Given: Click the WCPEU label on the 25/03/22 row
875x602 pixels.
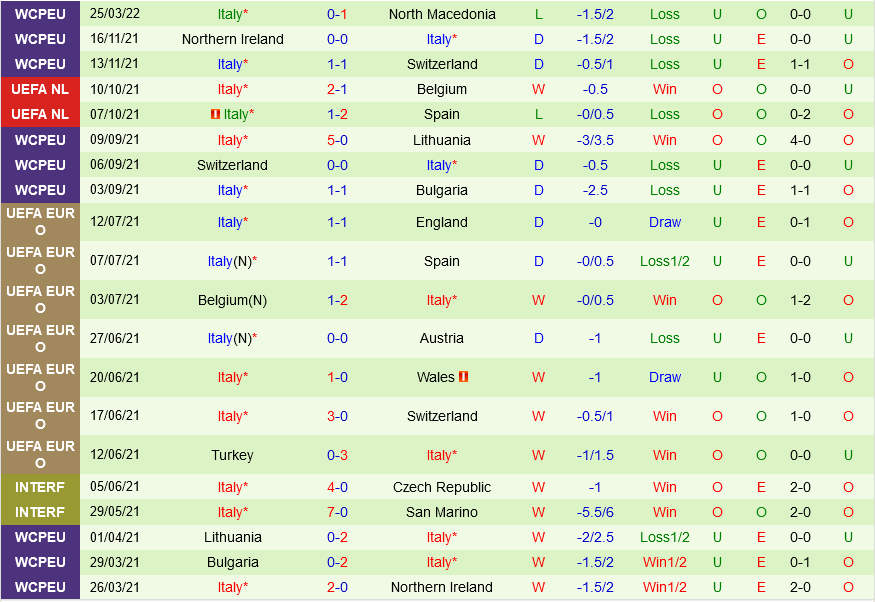Looking at the screenshot, I should pos(40,14).
